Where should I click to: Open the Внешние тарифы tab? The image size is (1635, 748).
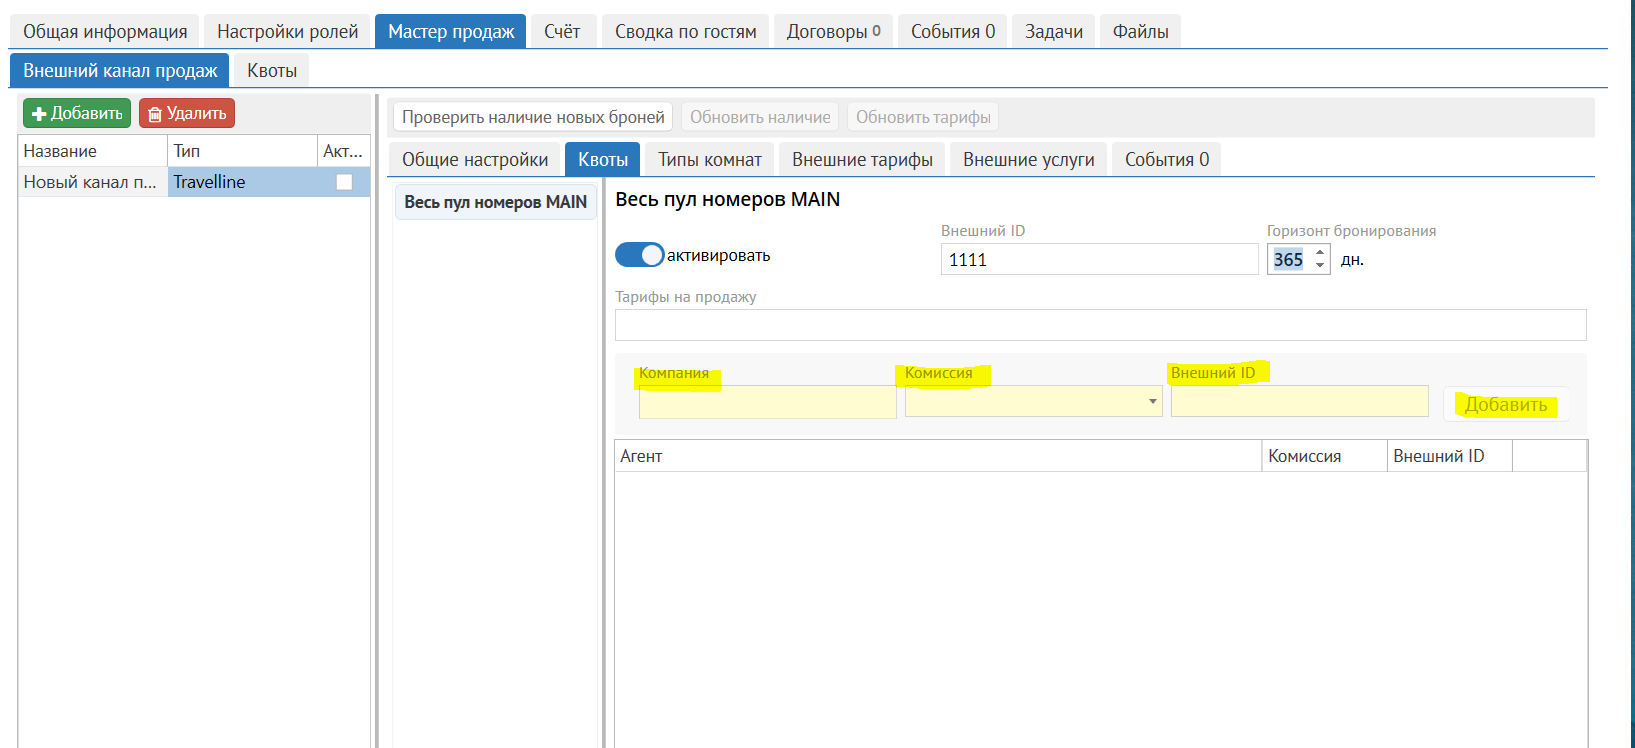point(862,160)
